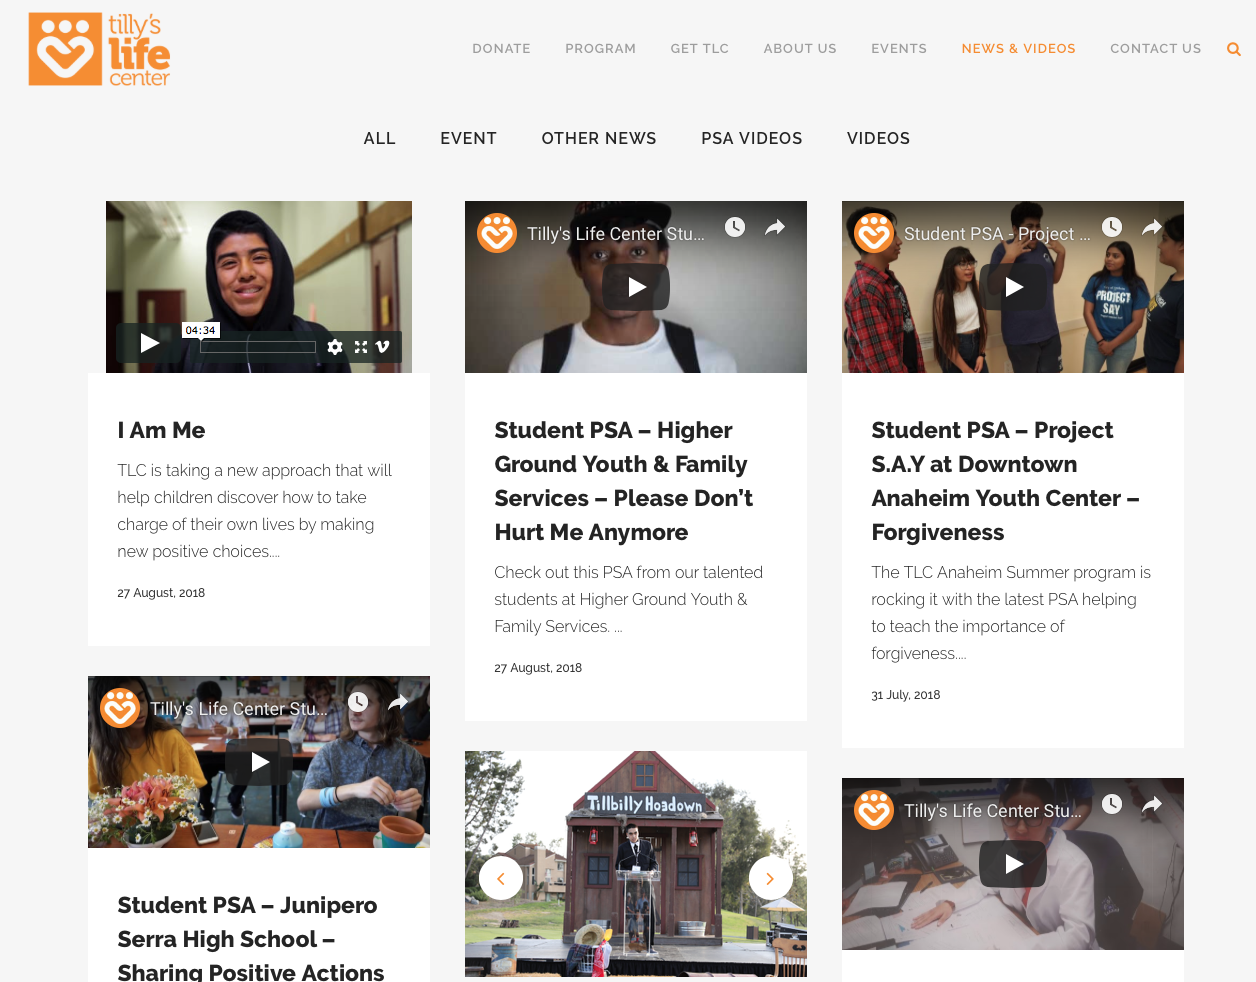Open the DONATE menu item

(501, 48)
